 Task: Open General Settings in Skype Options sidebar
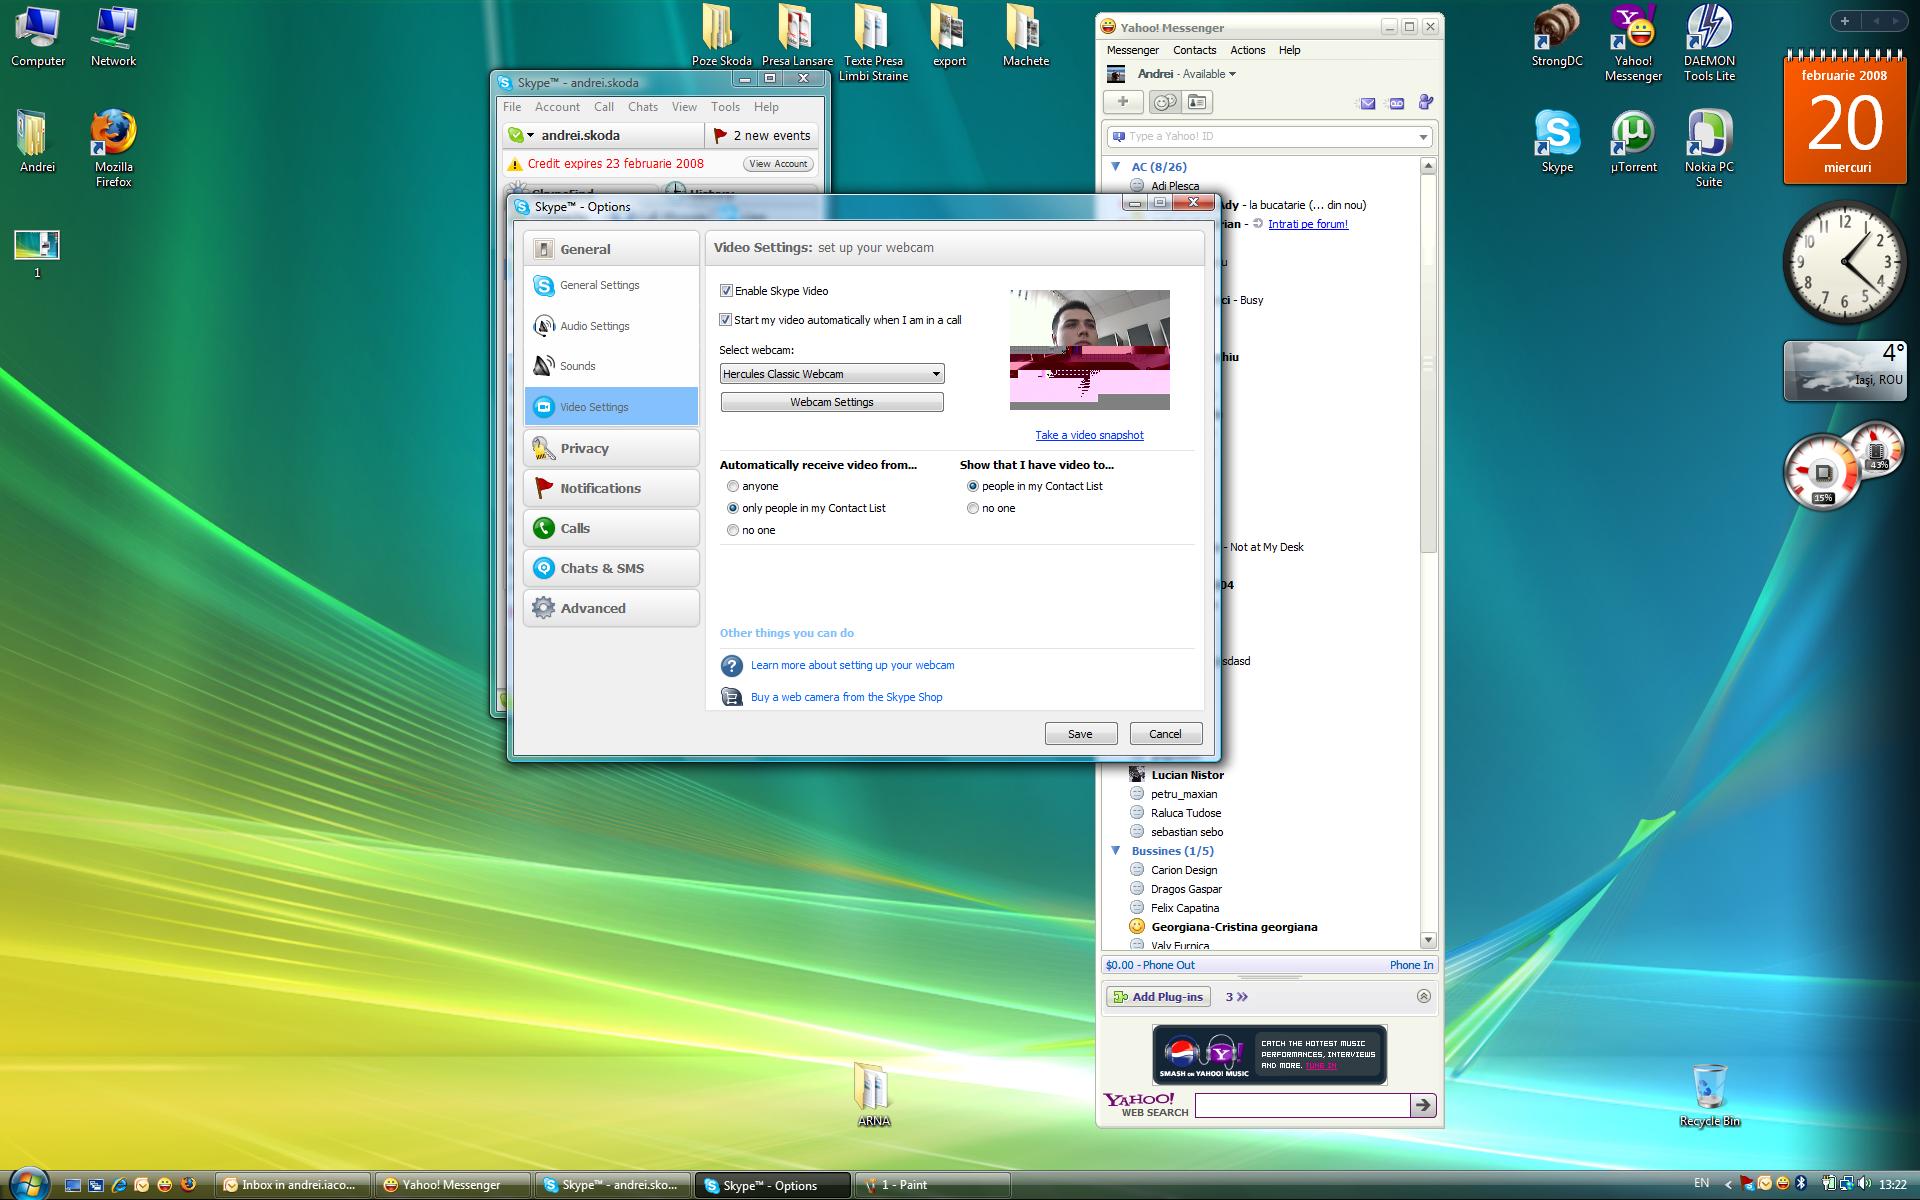click(611, 286)
